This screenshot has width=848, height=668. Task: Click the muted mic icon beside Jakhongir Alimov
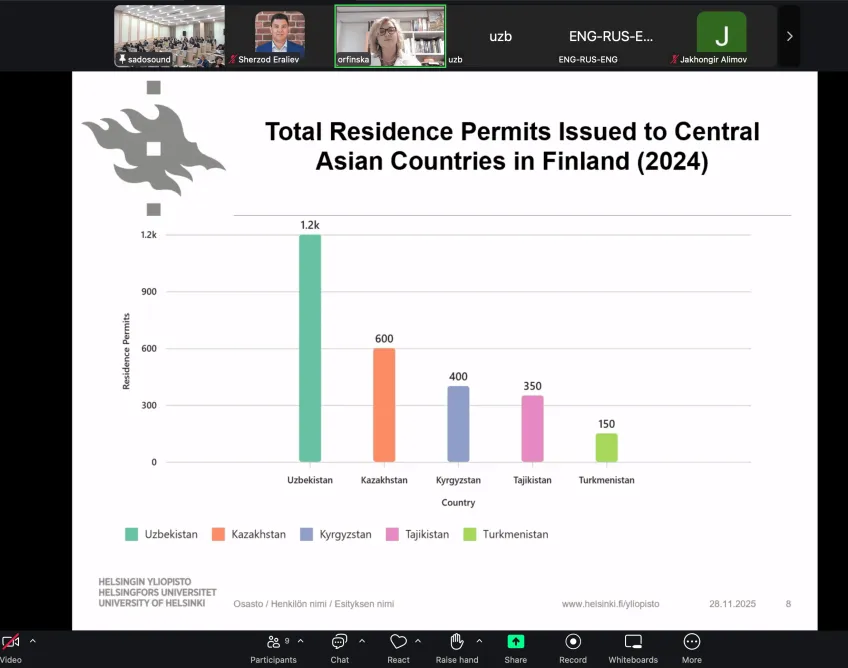point(674,59)
